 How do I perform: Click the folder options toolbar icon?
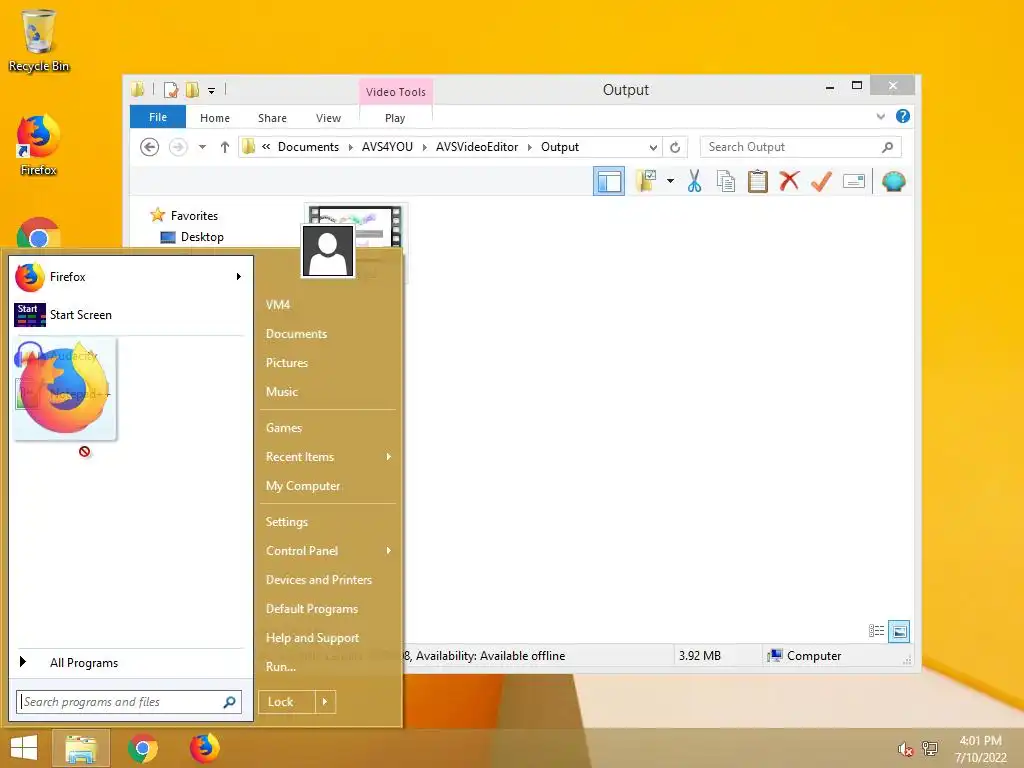(x=646, y=181)
